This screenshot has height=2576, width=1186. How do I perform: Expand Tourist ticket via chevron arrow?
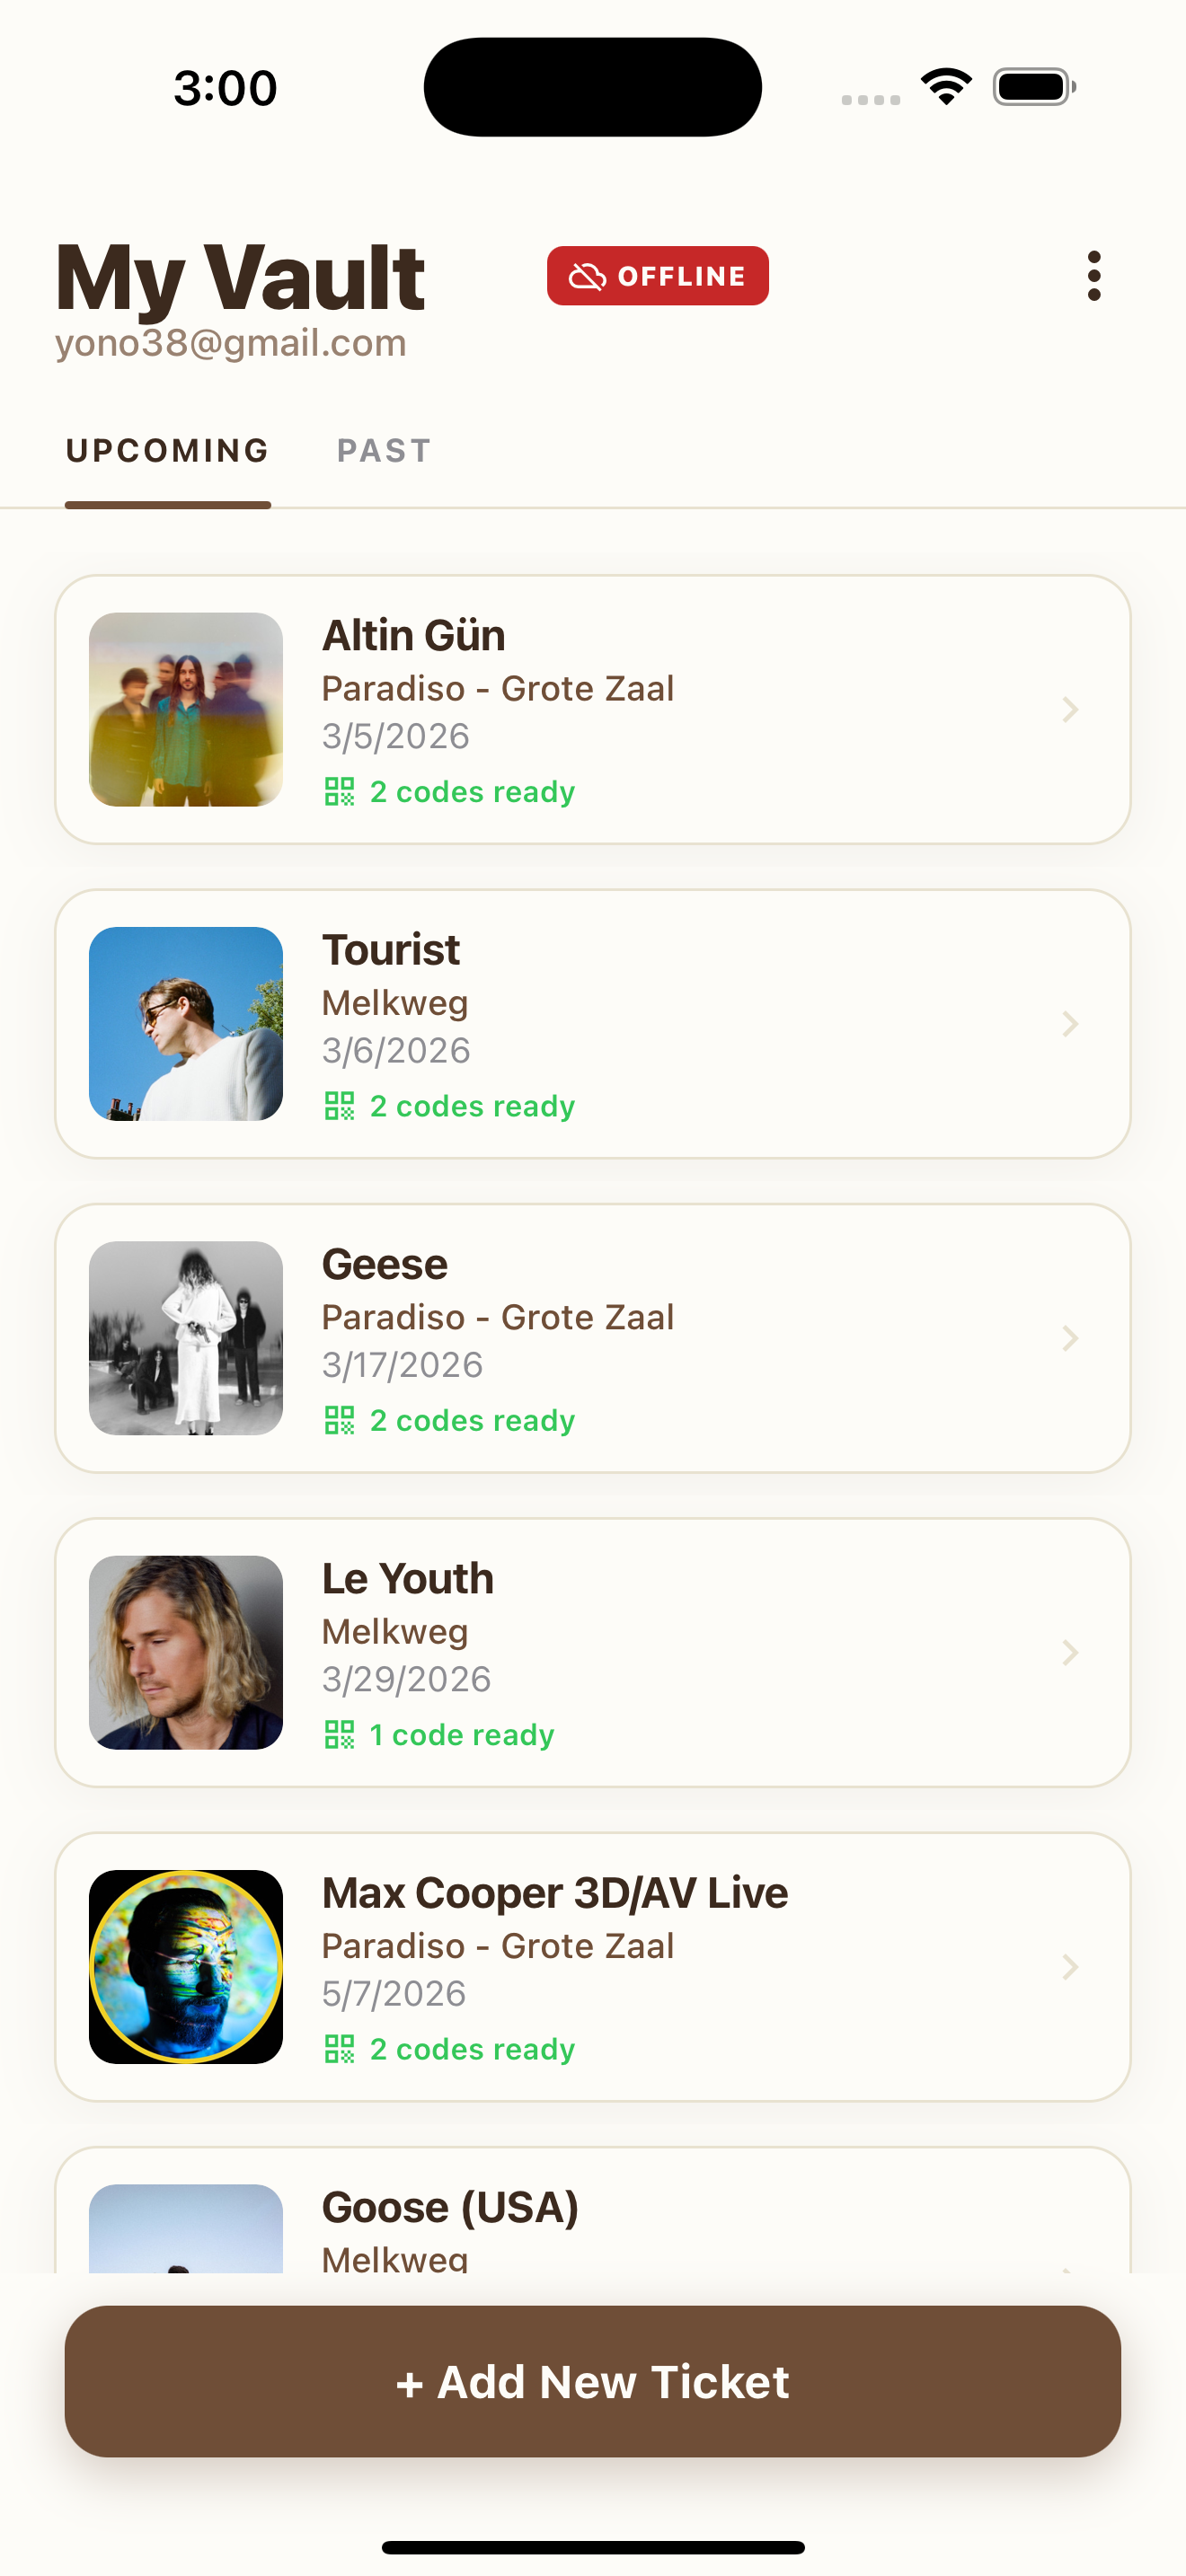1070,1024
